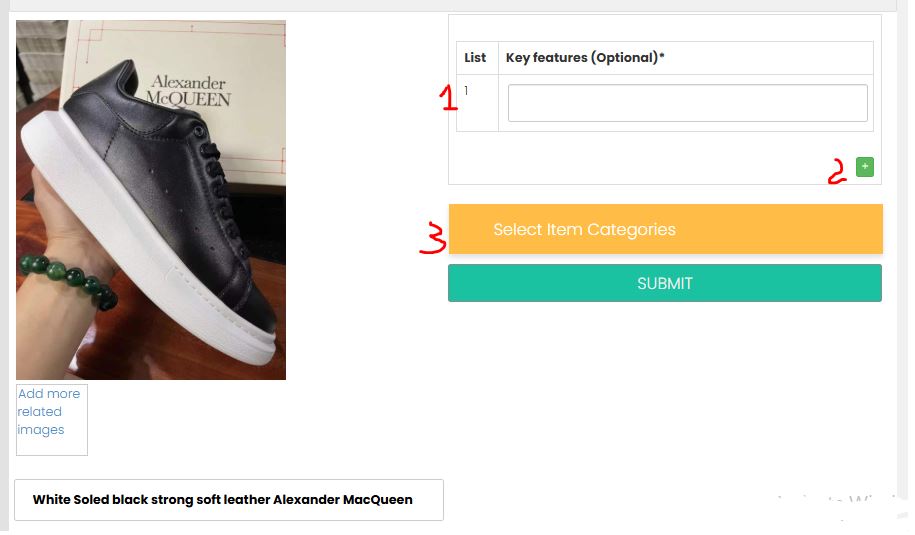Open the black sneaker product photo
Viewport: 915px width, 535px height.
point(151,200)
